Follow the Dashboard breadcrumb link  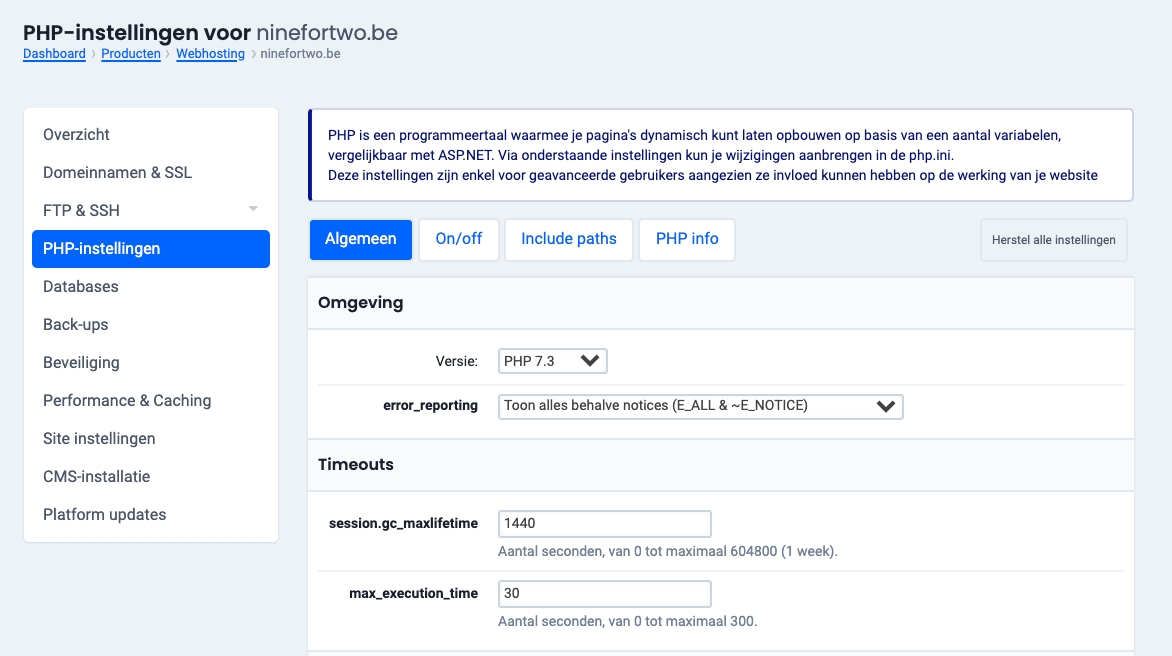[54, 54]
